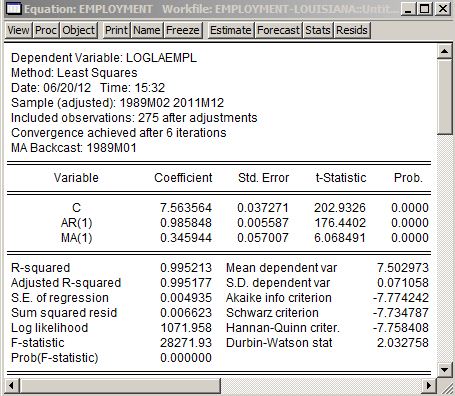Click the std error value 0.005587
The height and width of the screenshot is (396, 455).
click(263, 223)
